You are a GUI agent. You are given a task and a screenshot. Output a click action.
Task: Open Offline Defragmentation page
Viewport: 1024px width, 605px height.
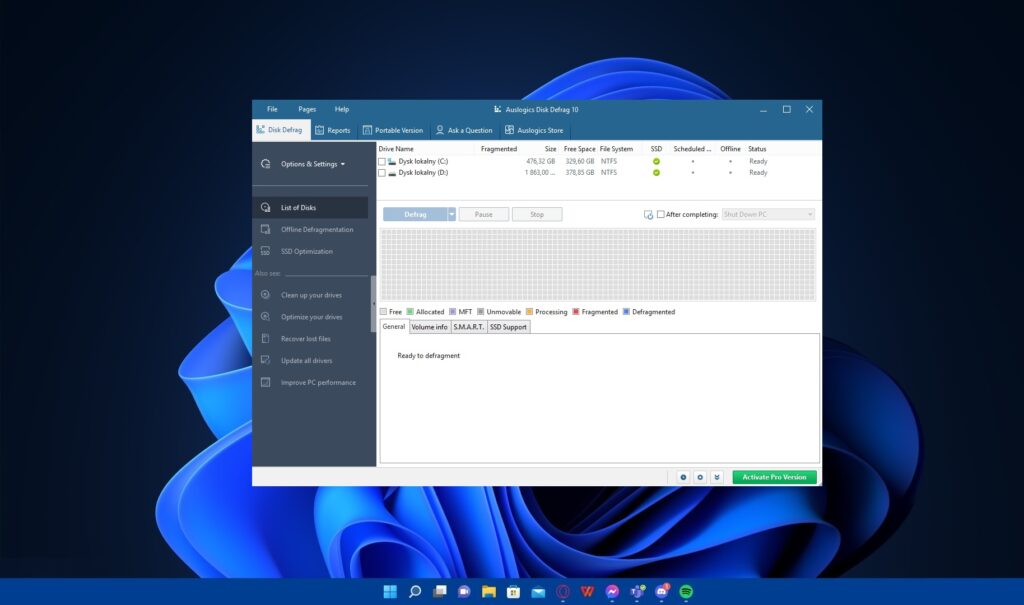click(317, 229)
